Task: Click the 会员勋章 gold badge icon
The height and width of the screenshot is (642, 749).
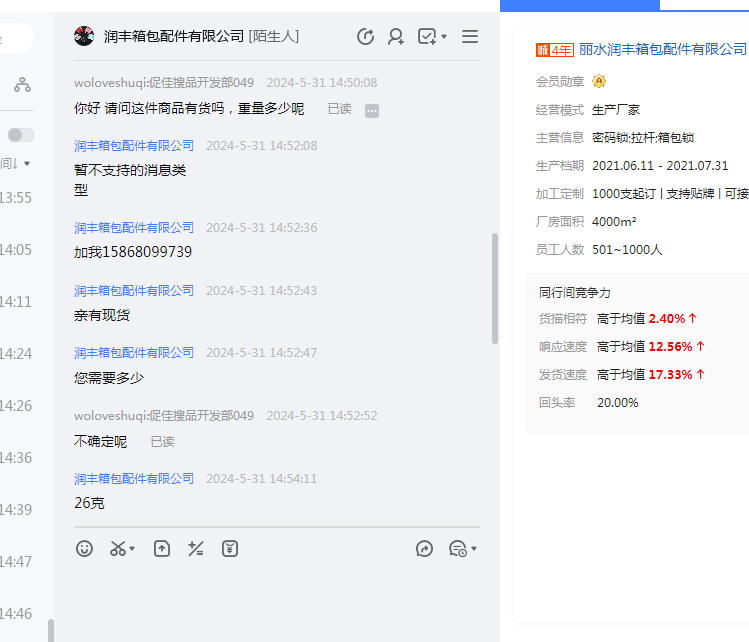Action: (599, 81)
